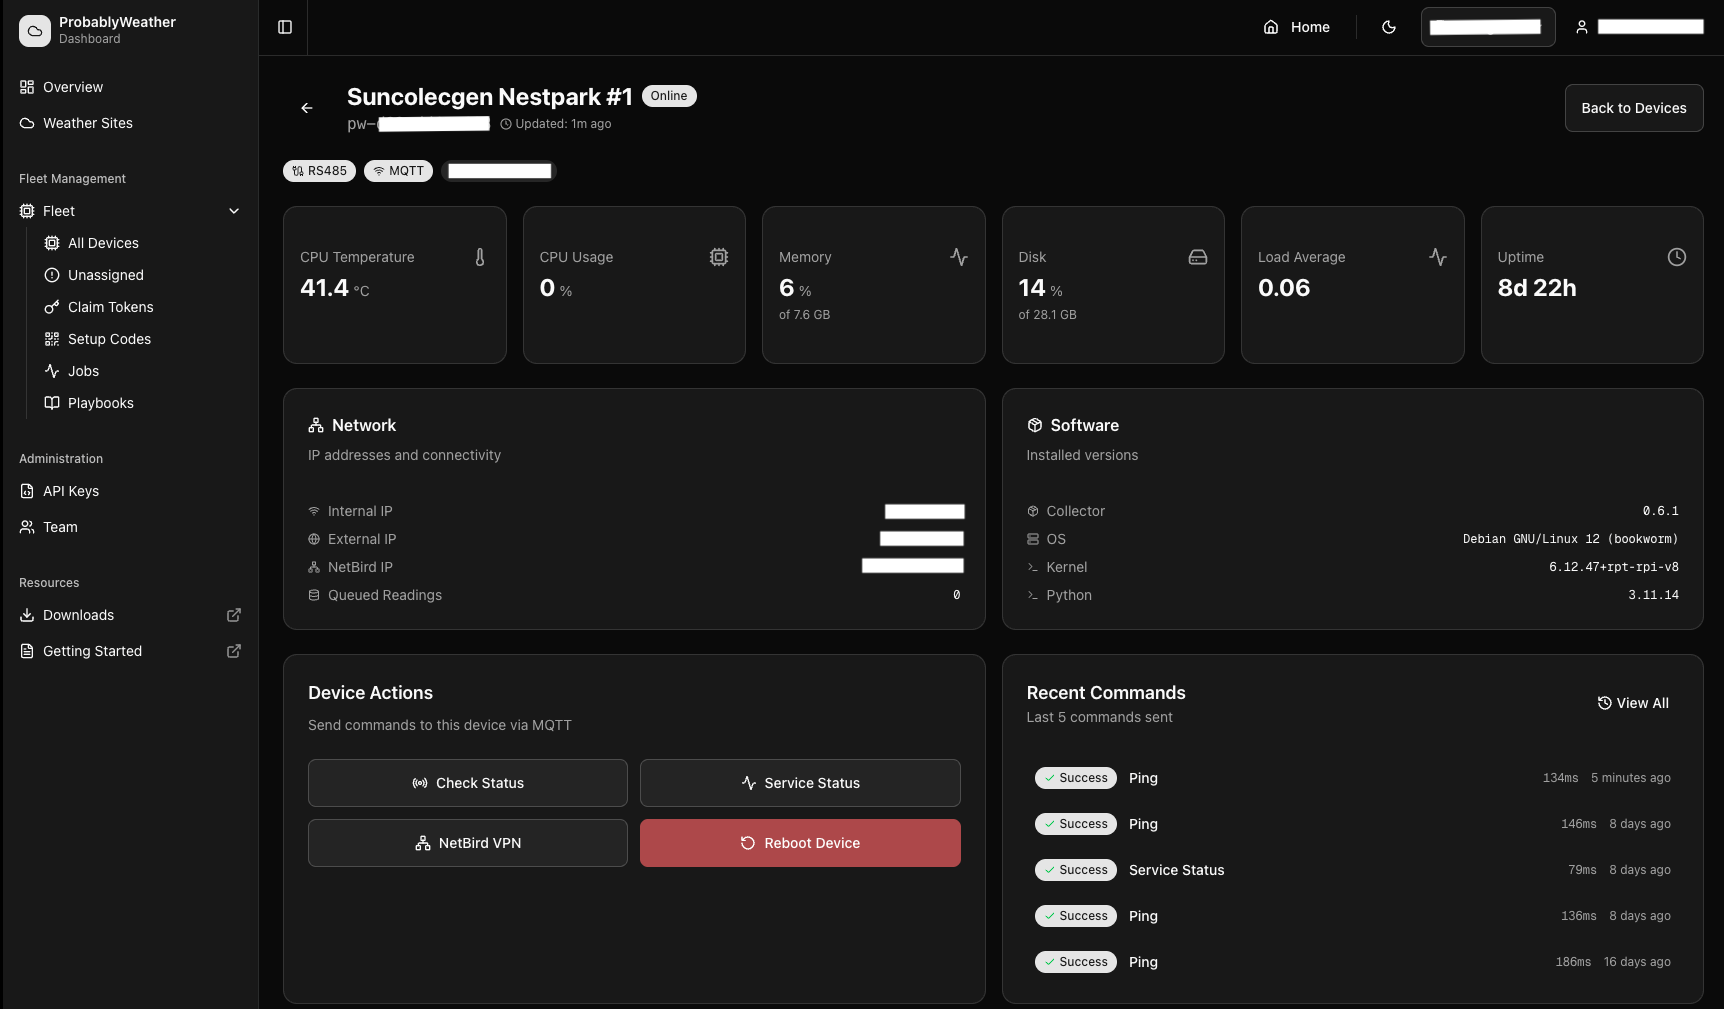The width and height of the screenshot is (1724, 1009).
Task: Go to Weather Sites page
Action: point(87,123)
